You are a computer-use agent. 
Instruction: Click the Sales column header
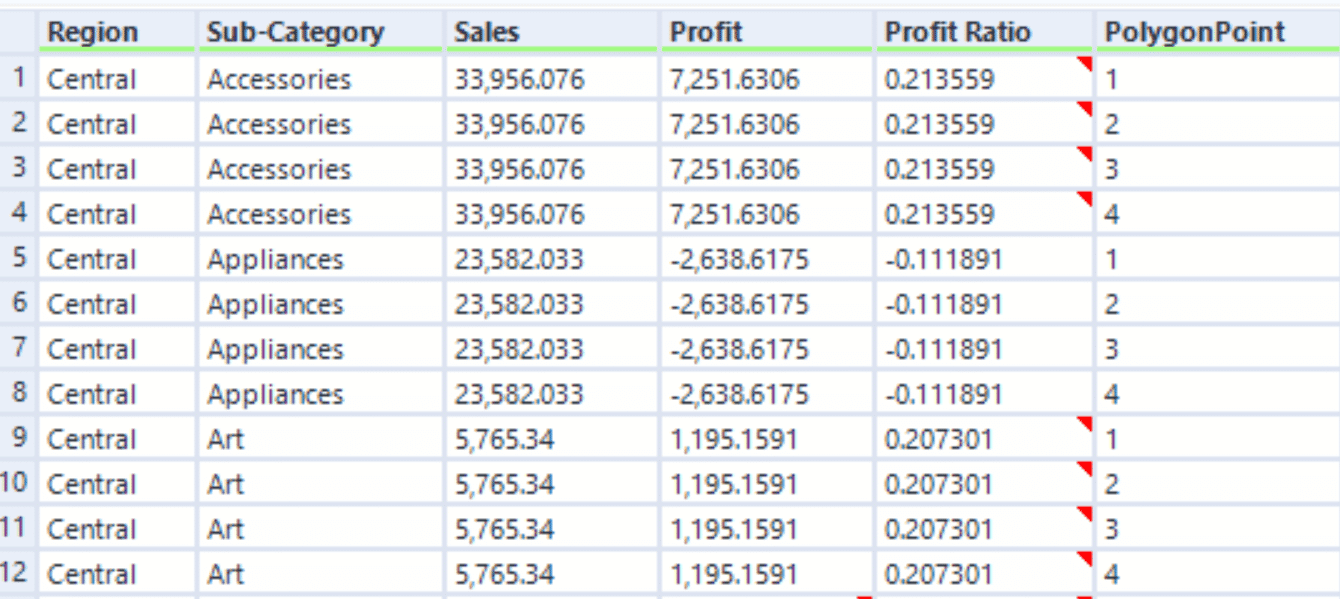pos(552,32)
